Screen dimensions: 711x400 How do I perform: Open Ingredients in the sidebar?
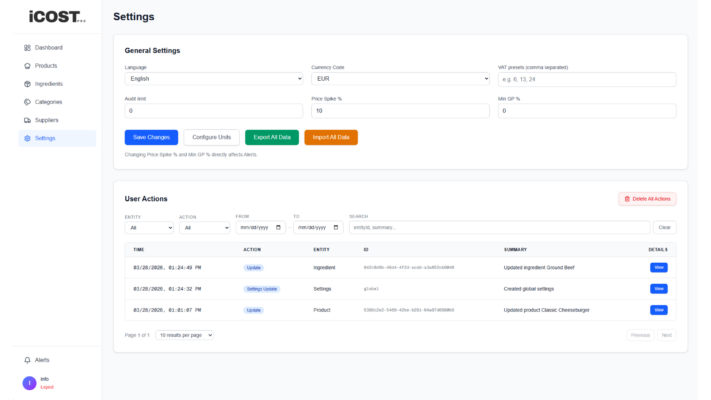[x=57, y=84]
